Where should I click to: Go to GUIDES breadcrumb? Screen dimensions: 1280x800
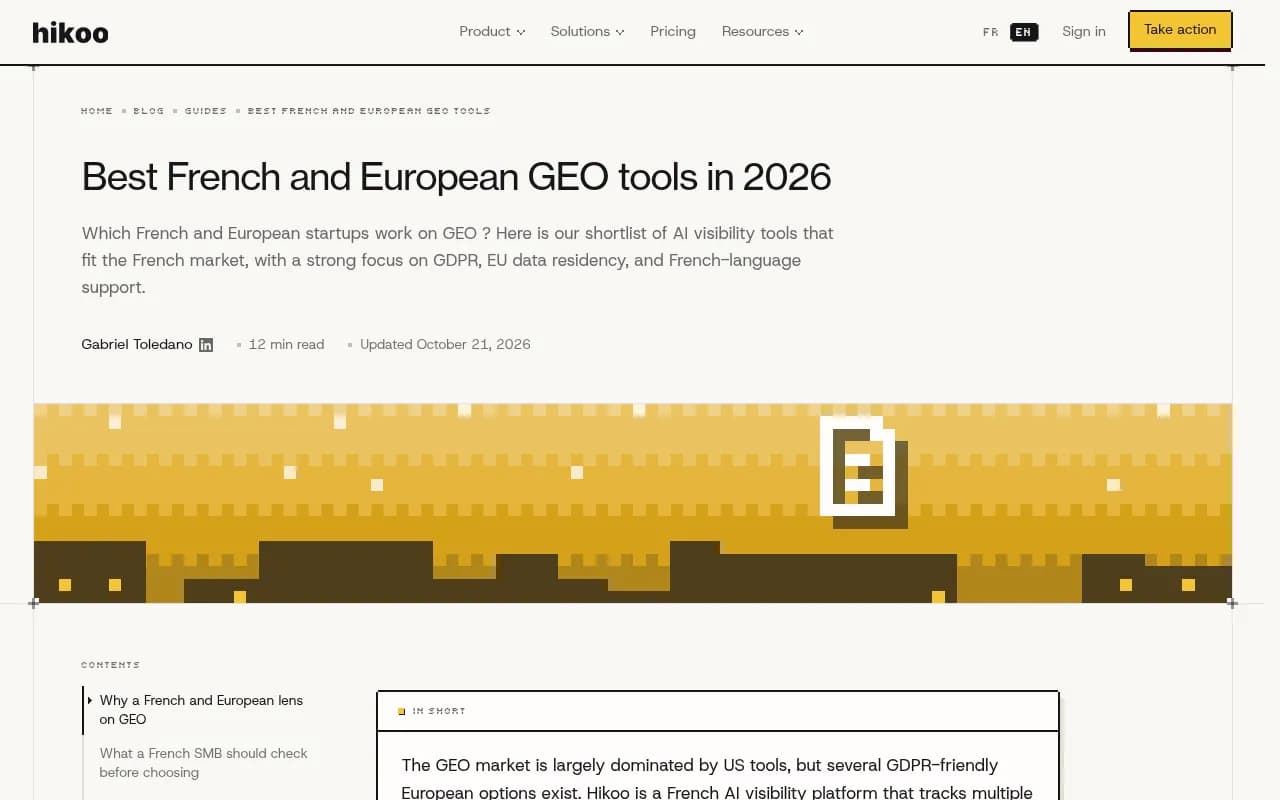(206, 111)
